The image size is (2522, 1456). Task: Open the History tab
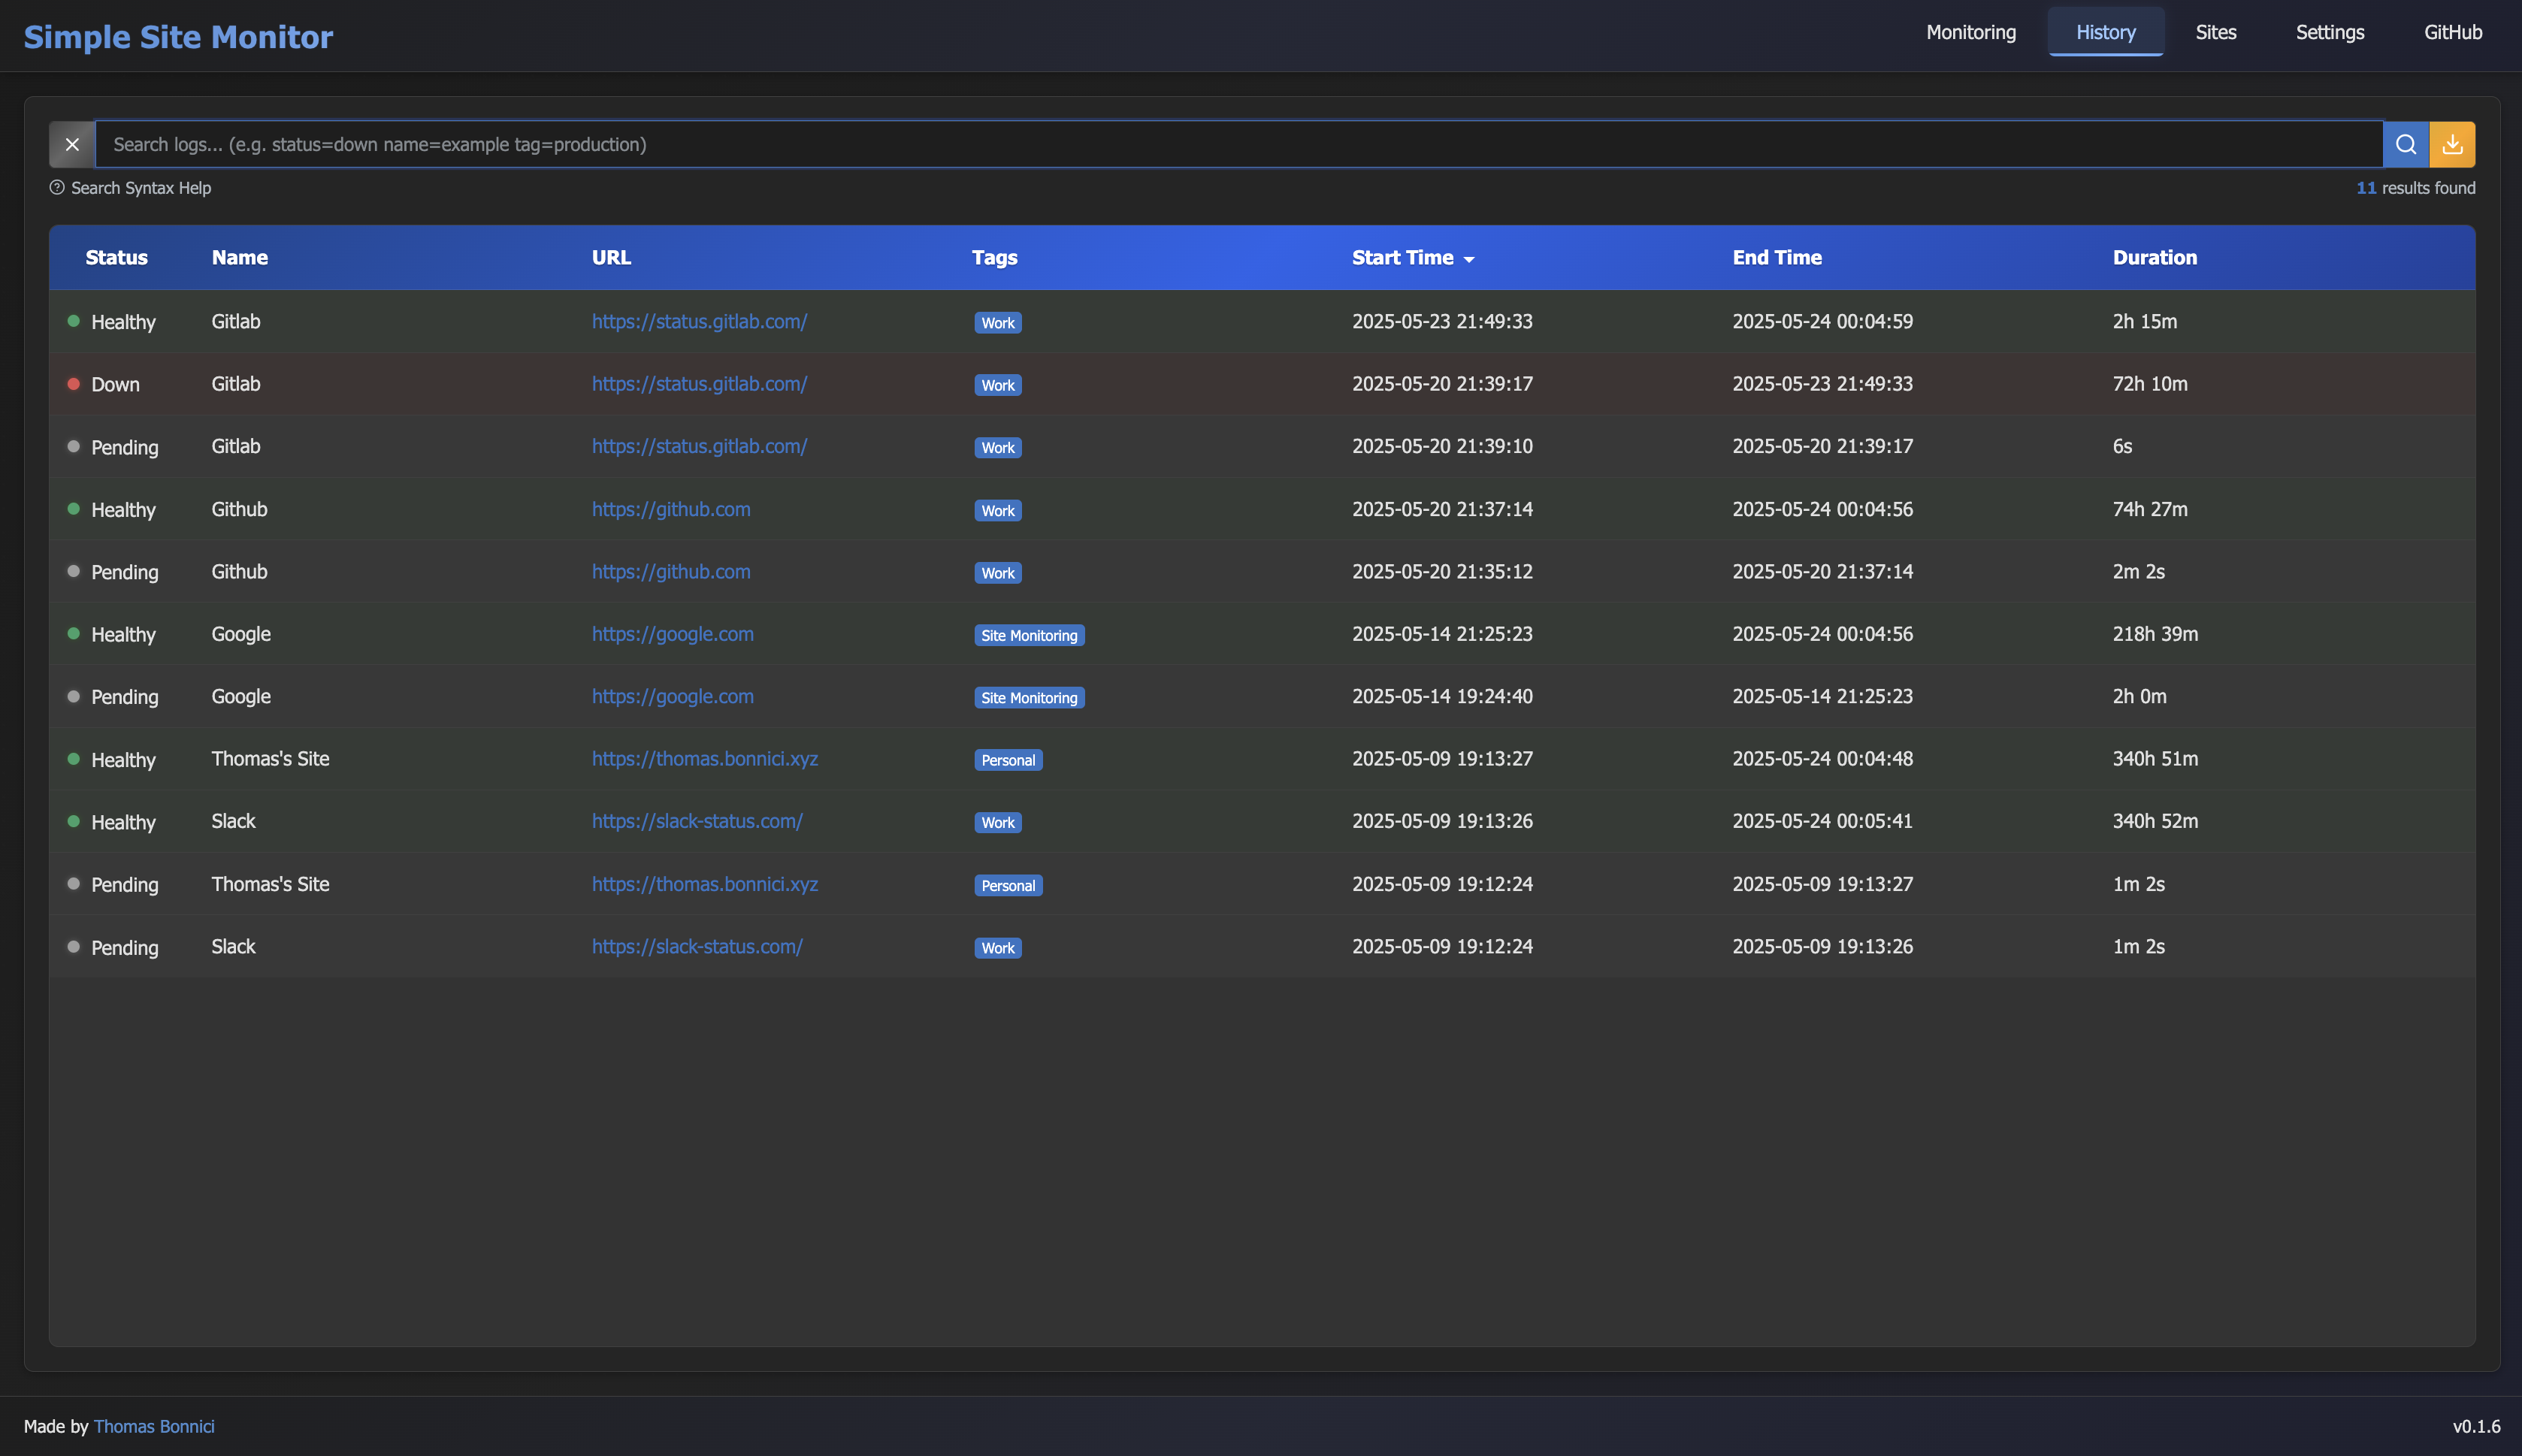click(x=2105, y=32)
